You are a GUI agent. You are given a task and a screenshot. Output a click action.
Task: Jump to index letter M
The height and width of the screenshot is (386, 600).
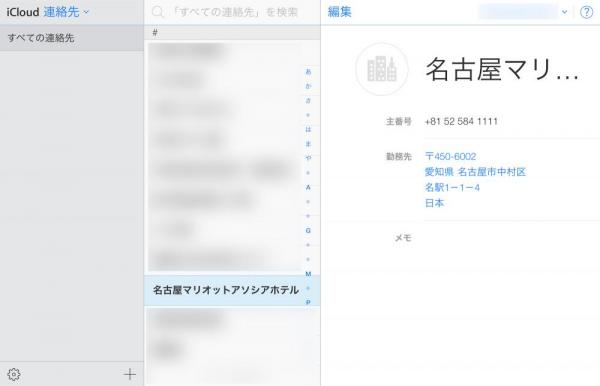[x=308, y=274]
